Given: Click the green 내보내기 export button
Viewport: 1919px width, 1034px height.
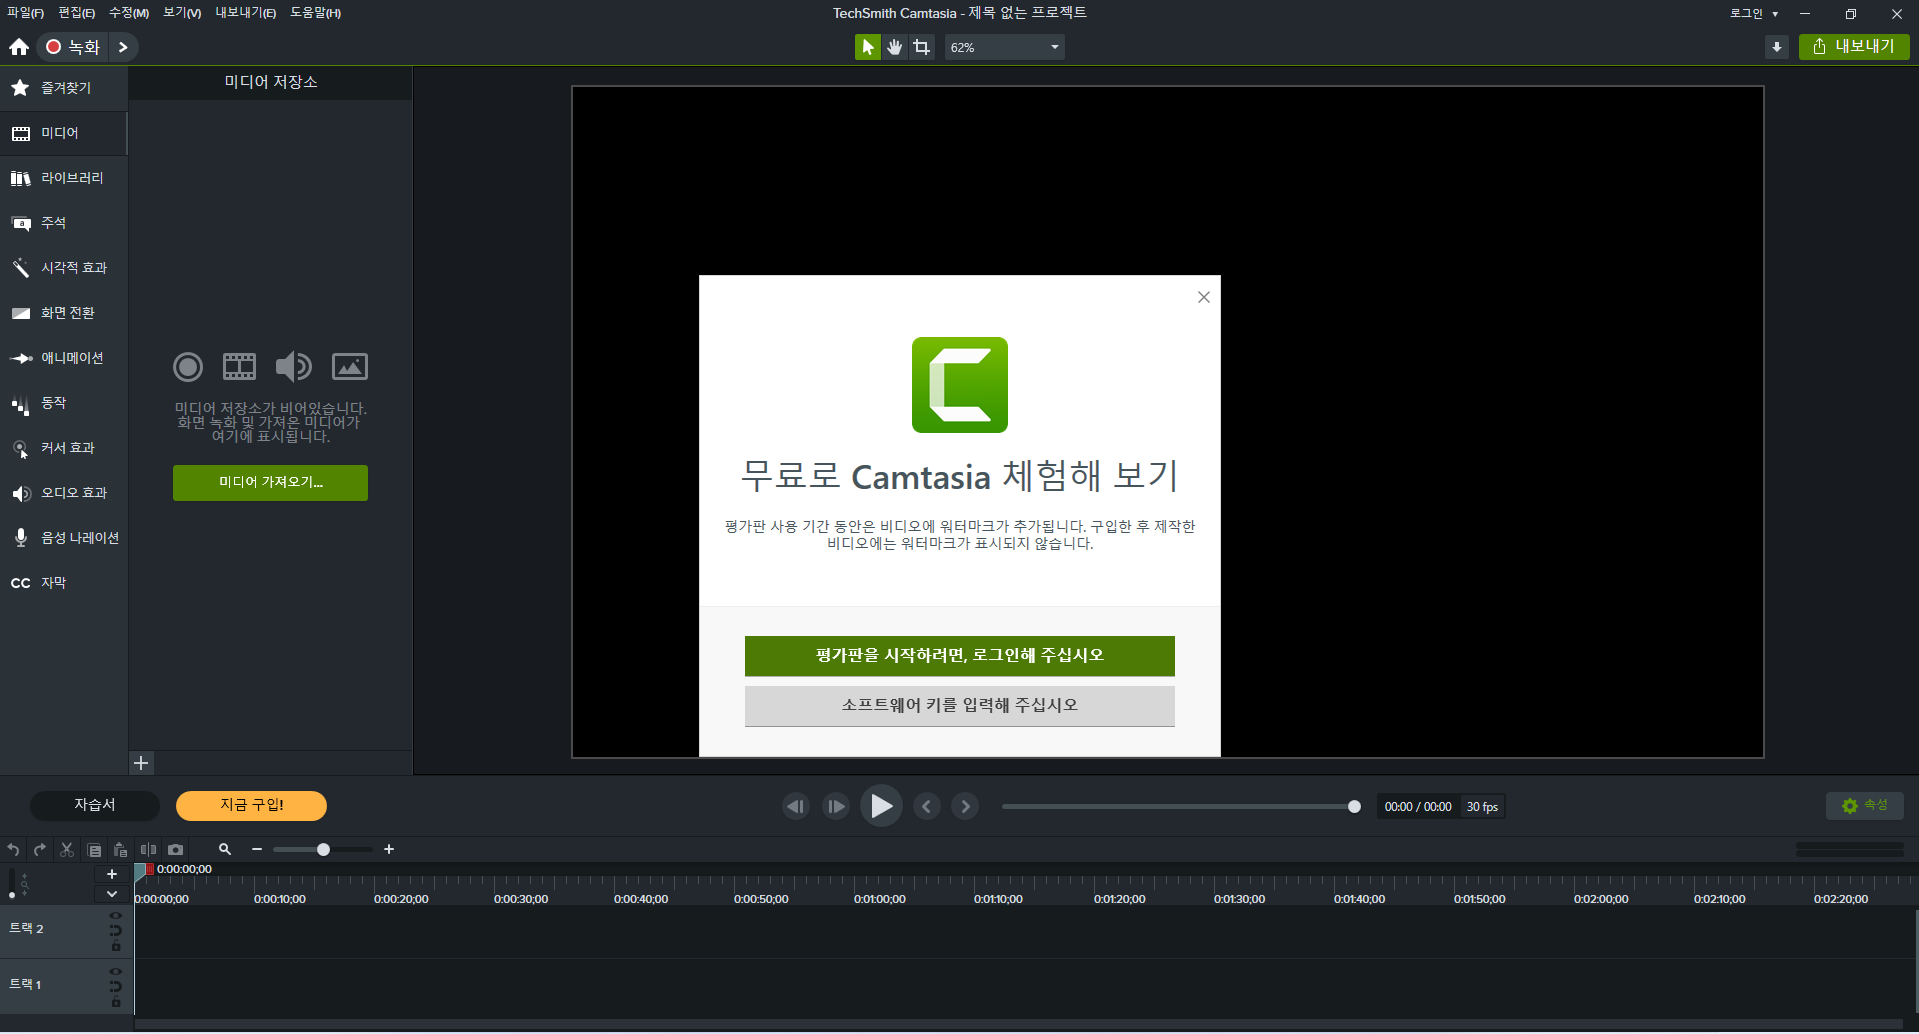Looking at the screenshot, I should tap(1854, 47).
